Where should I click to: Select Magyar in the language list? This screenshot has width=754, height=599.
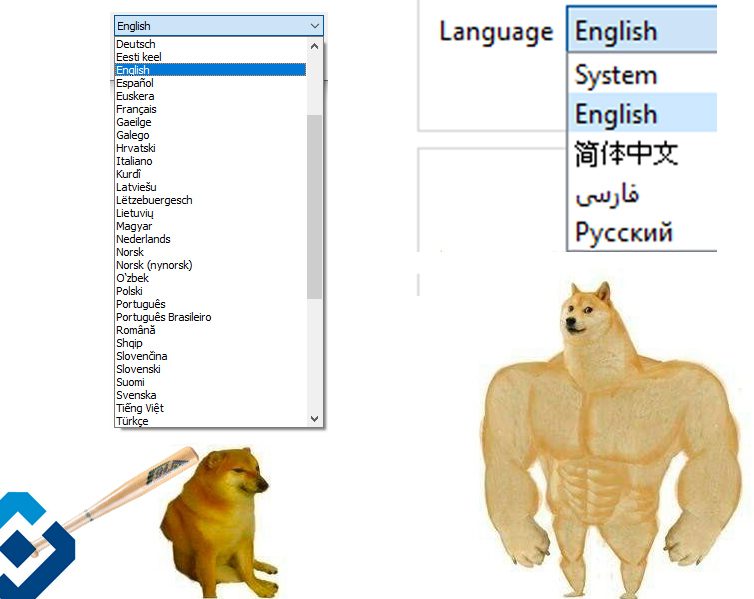(211, 225)
